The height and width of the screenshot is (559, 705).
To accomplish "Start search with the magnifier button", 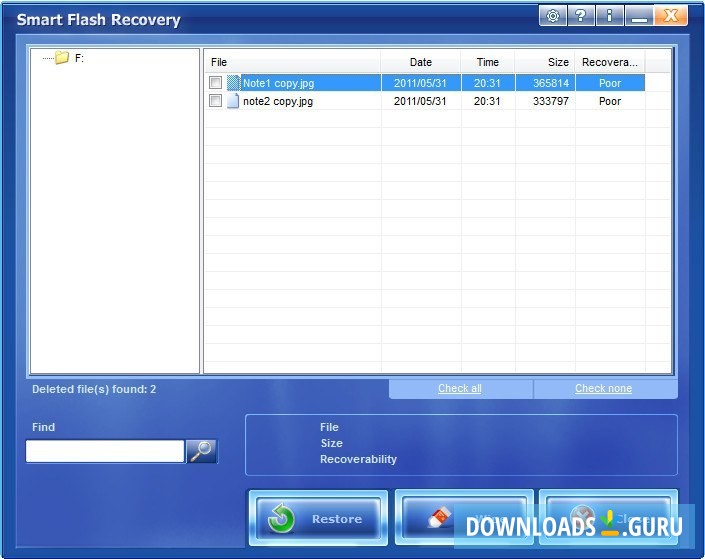I will coord(201,451).
